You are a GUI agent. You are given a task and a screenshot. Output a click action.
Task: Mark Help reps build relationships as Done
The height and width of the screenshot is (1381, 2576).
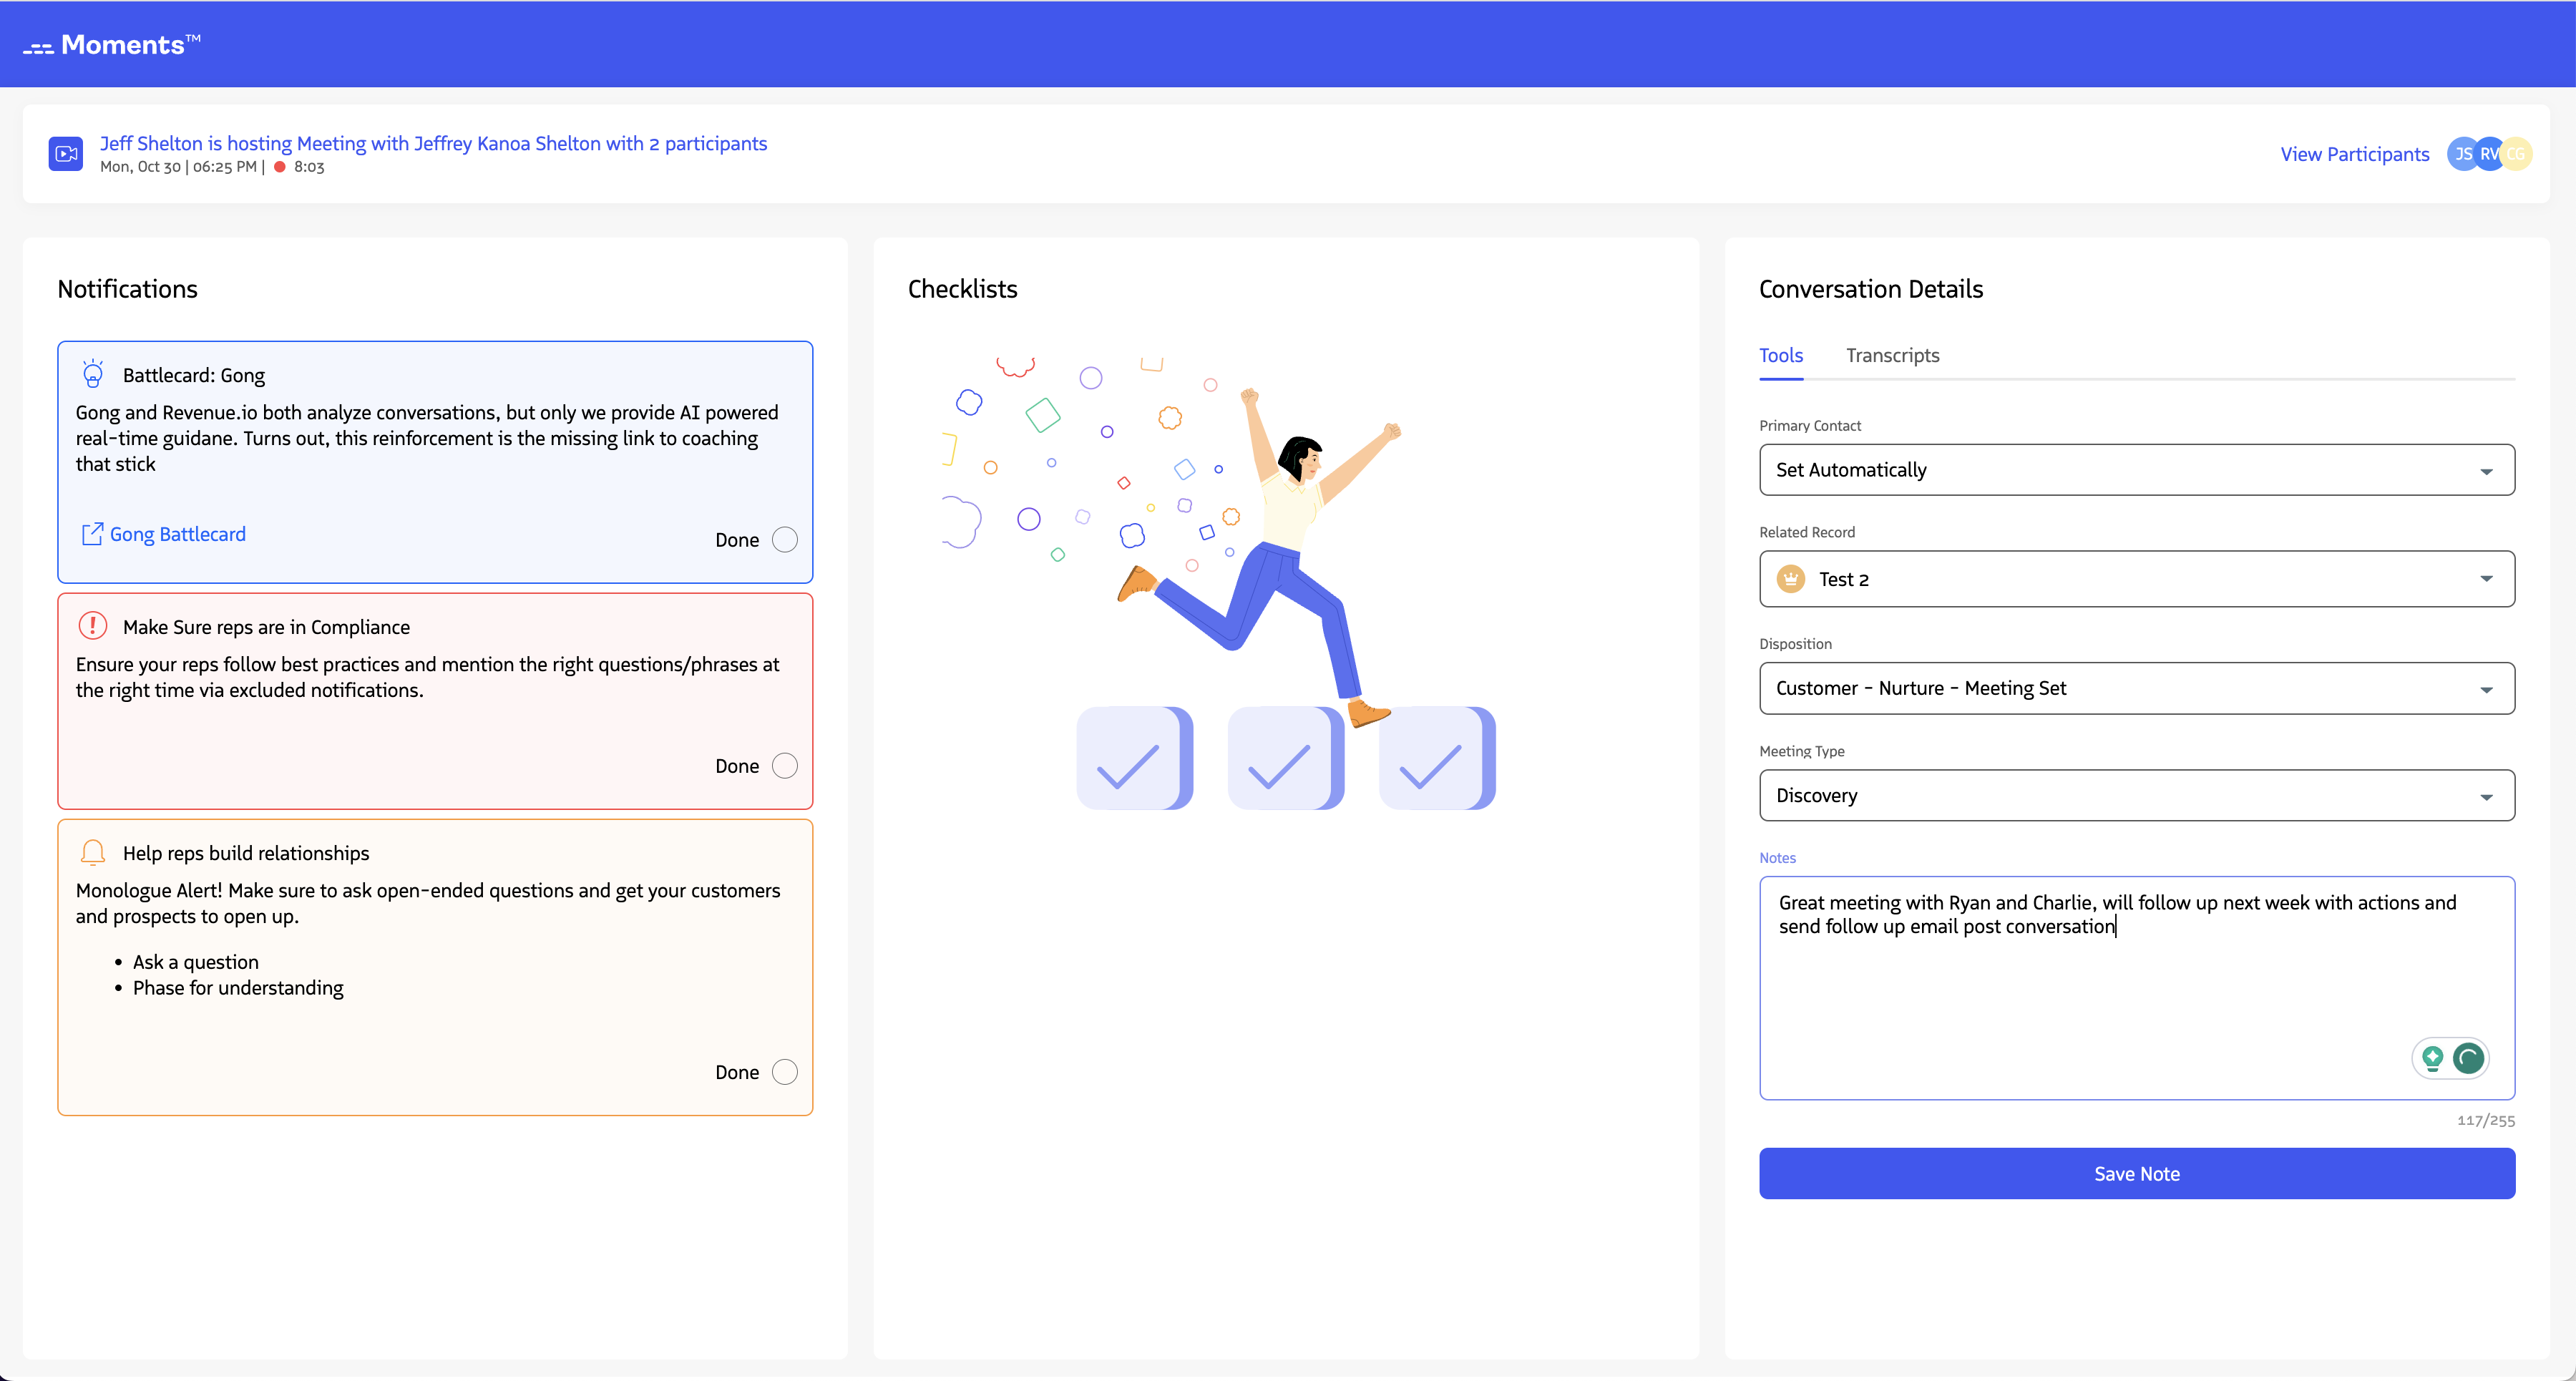pos(785,1072)
